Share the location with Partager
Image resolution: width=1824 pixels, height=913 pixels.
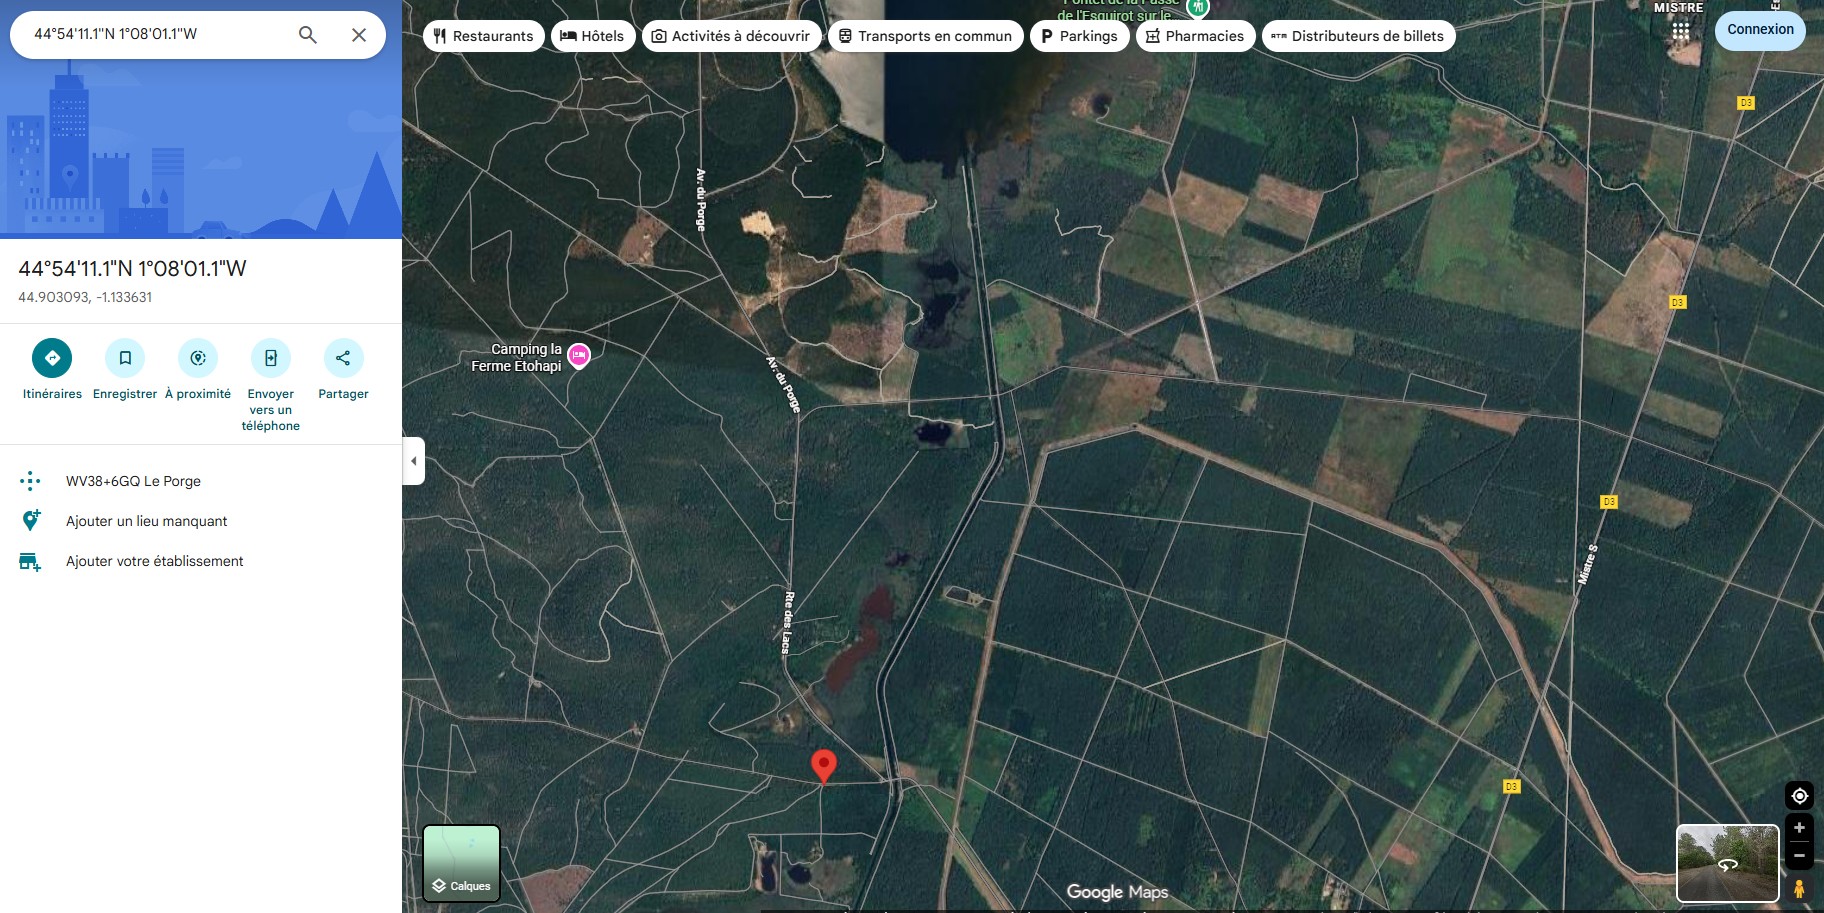point(343,358)
